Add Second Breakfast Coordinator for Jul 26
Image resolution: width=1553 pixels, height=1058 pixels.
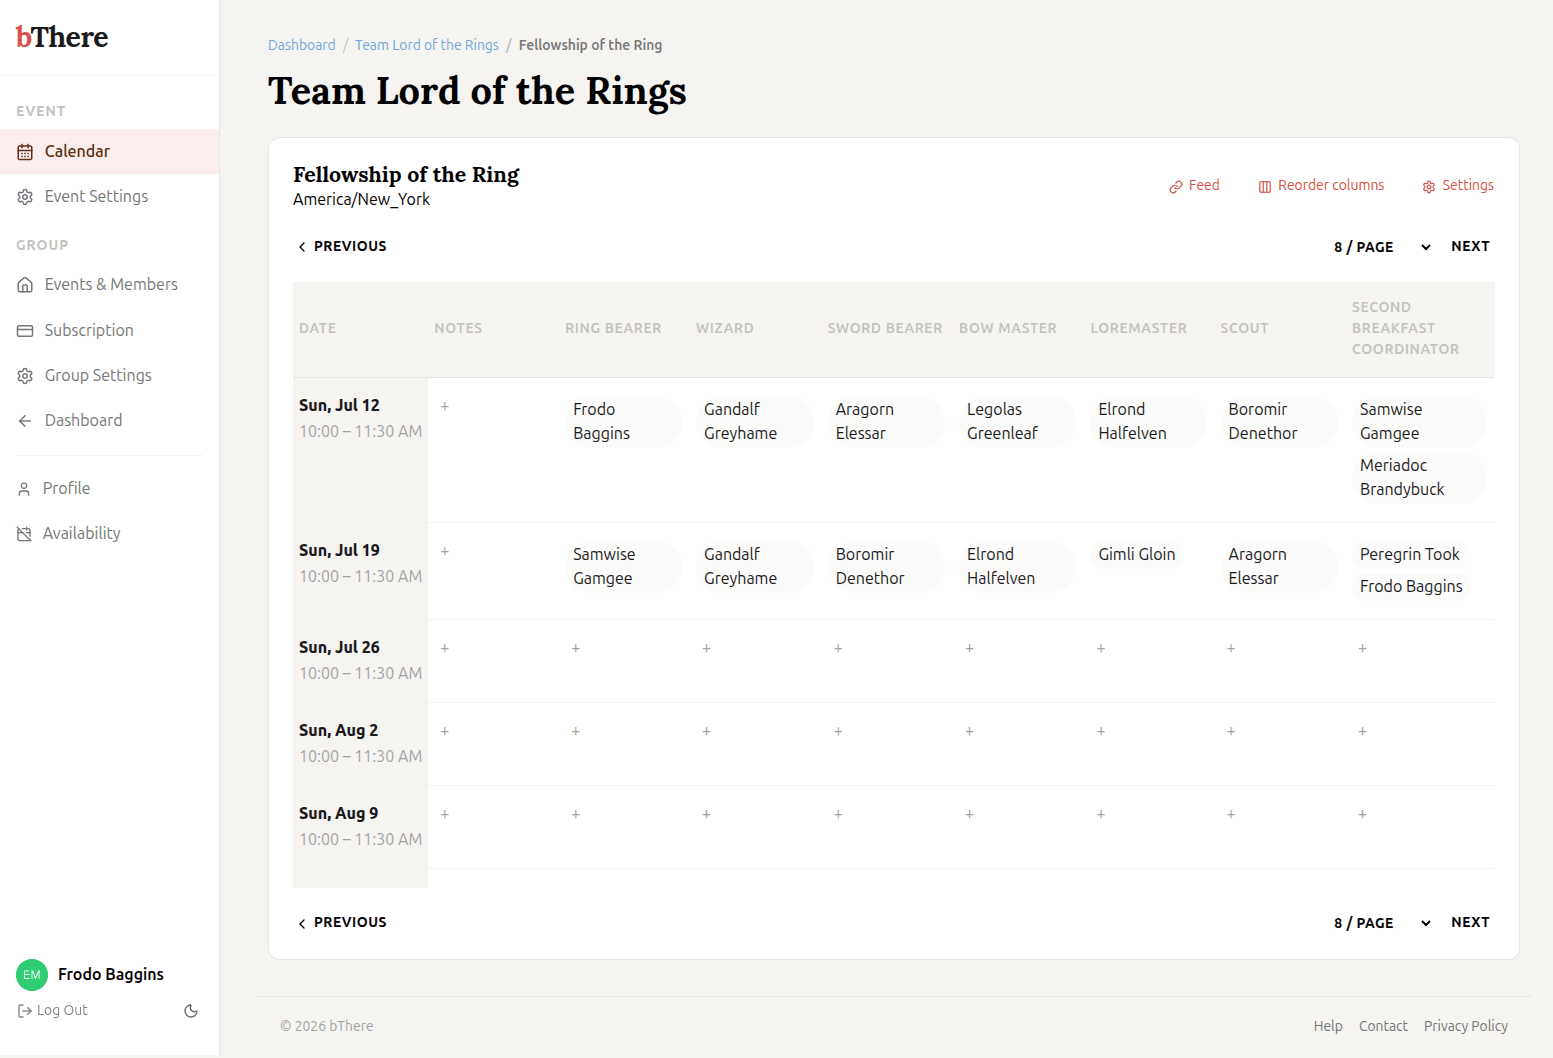coord(1363,648)
